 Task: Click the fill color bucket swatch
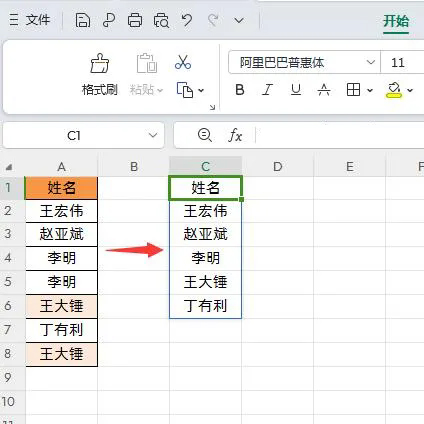click(x=394, y=90)
